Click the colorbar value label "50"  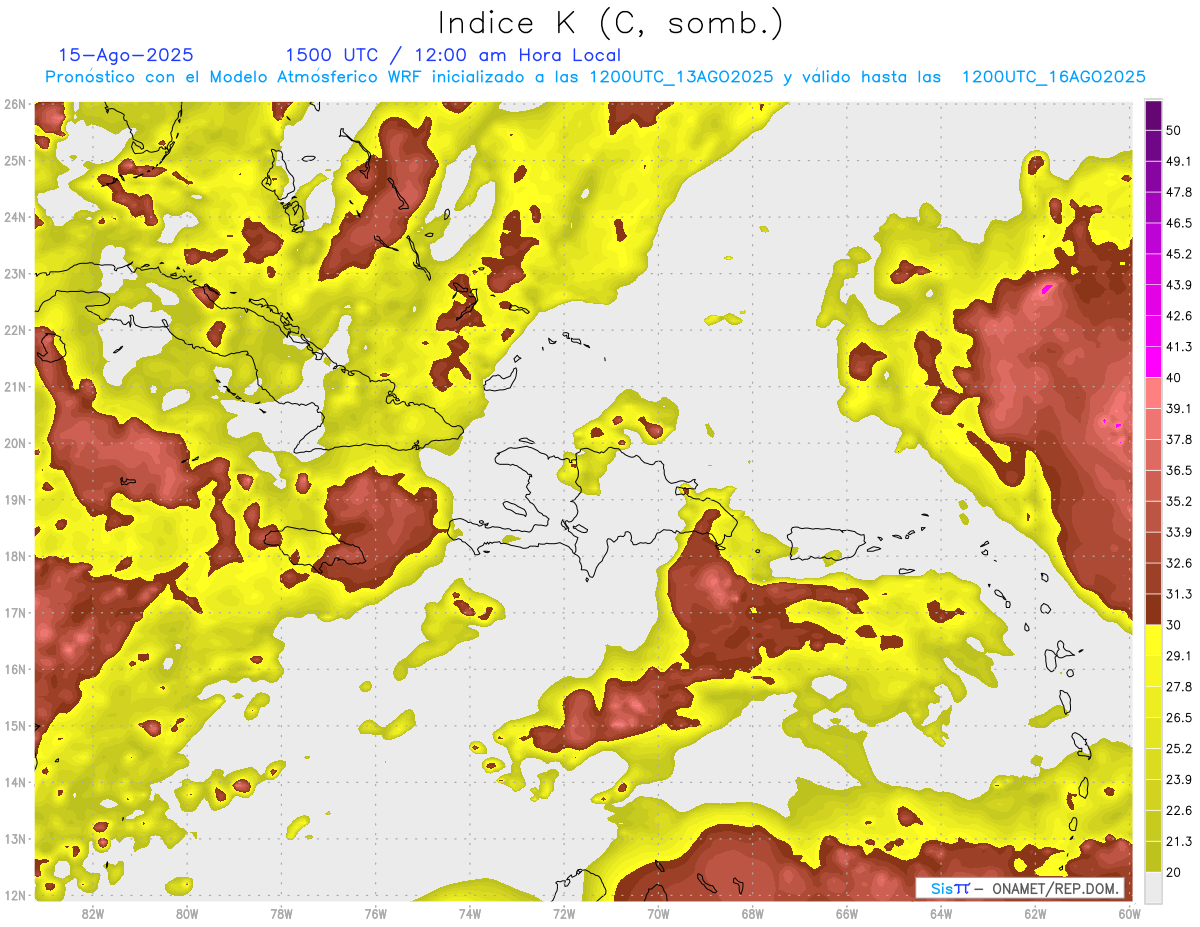click(1173, 129)
